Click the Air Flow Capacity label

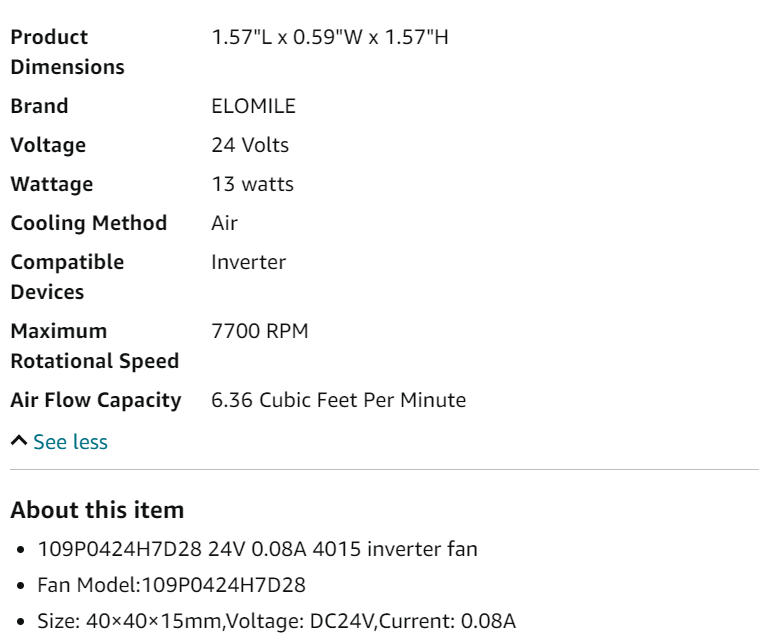point(96,400)
